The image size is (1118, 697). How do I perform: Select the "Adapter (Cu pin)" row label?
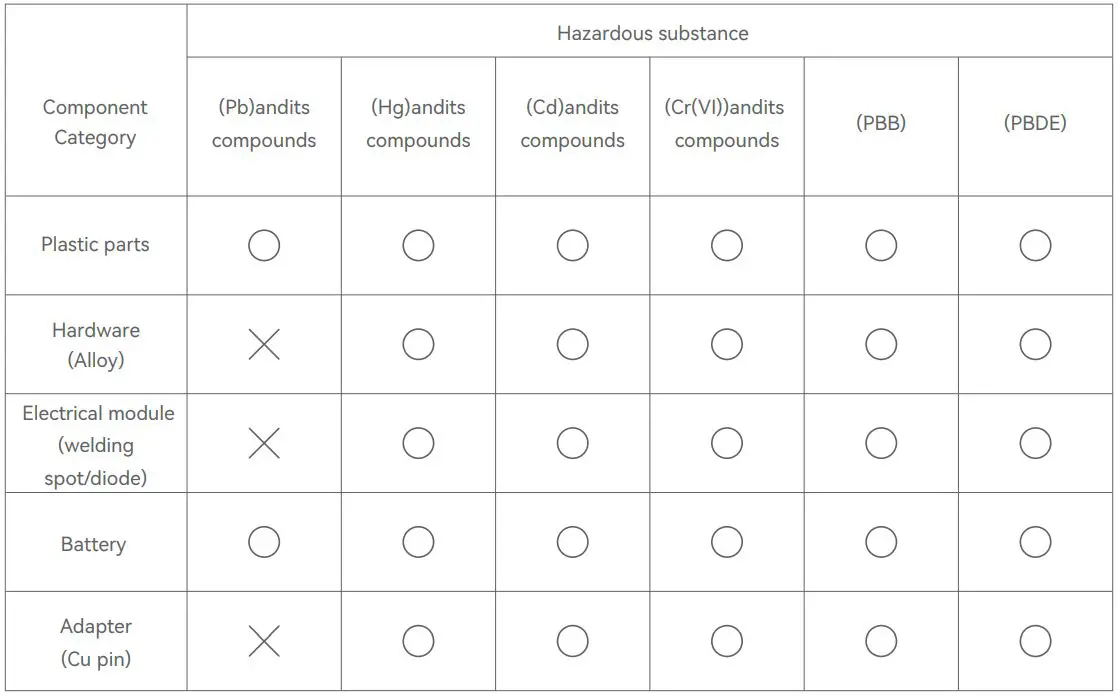point(96,642)
